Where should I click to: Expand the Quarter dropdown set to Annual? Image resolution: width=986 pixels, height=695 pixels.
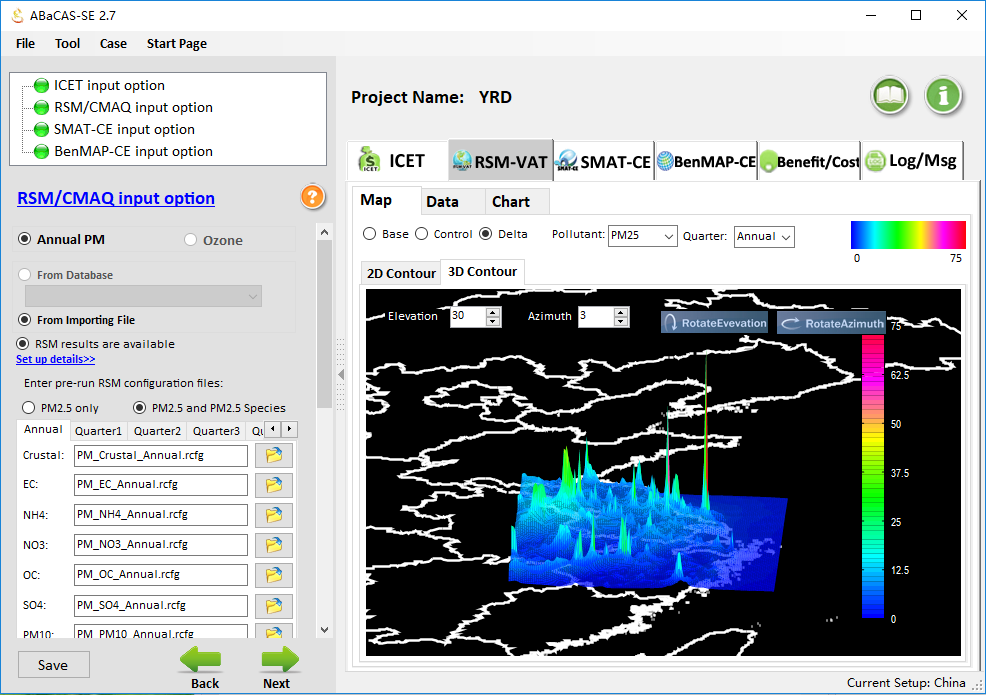[764, 236]
